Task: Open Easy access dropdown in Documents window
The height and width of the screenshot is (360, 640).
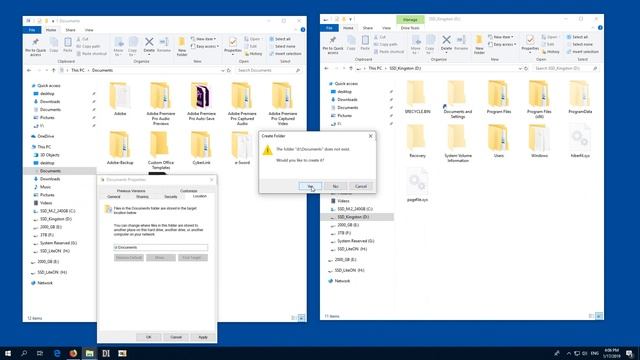Action: [x=205, y=46]
